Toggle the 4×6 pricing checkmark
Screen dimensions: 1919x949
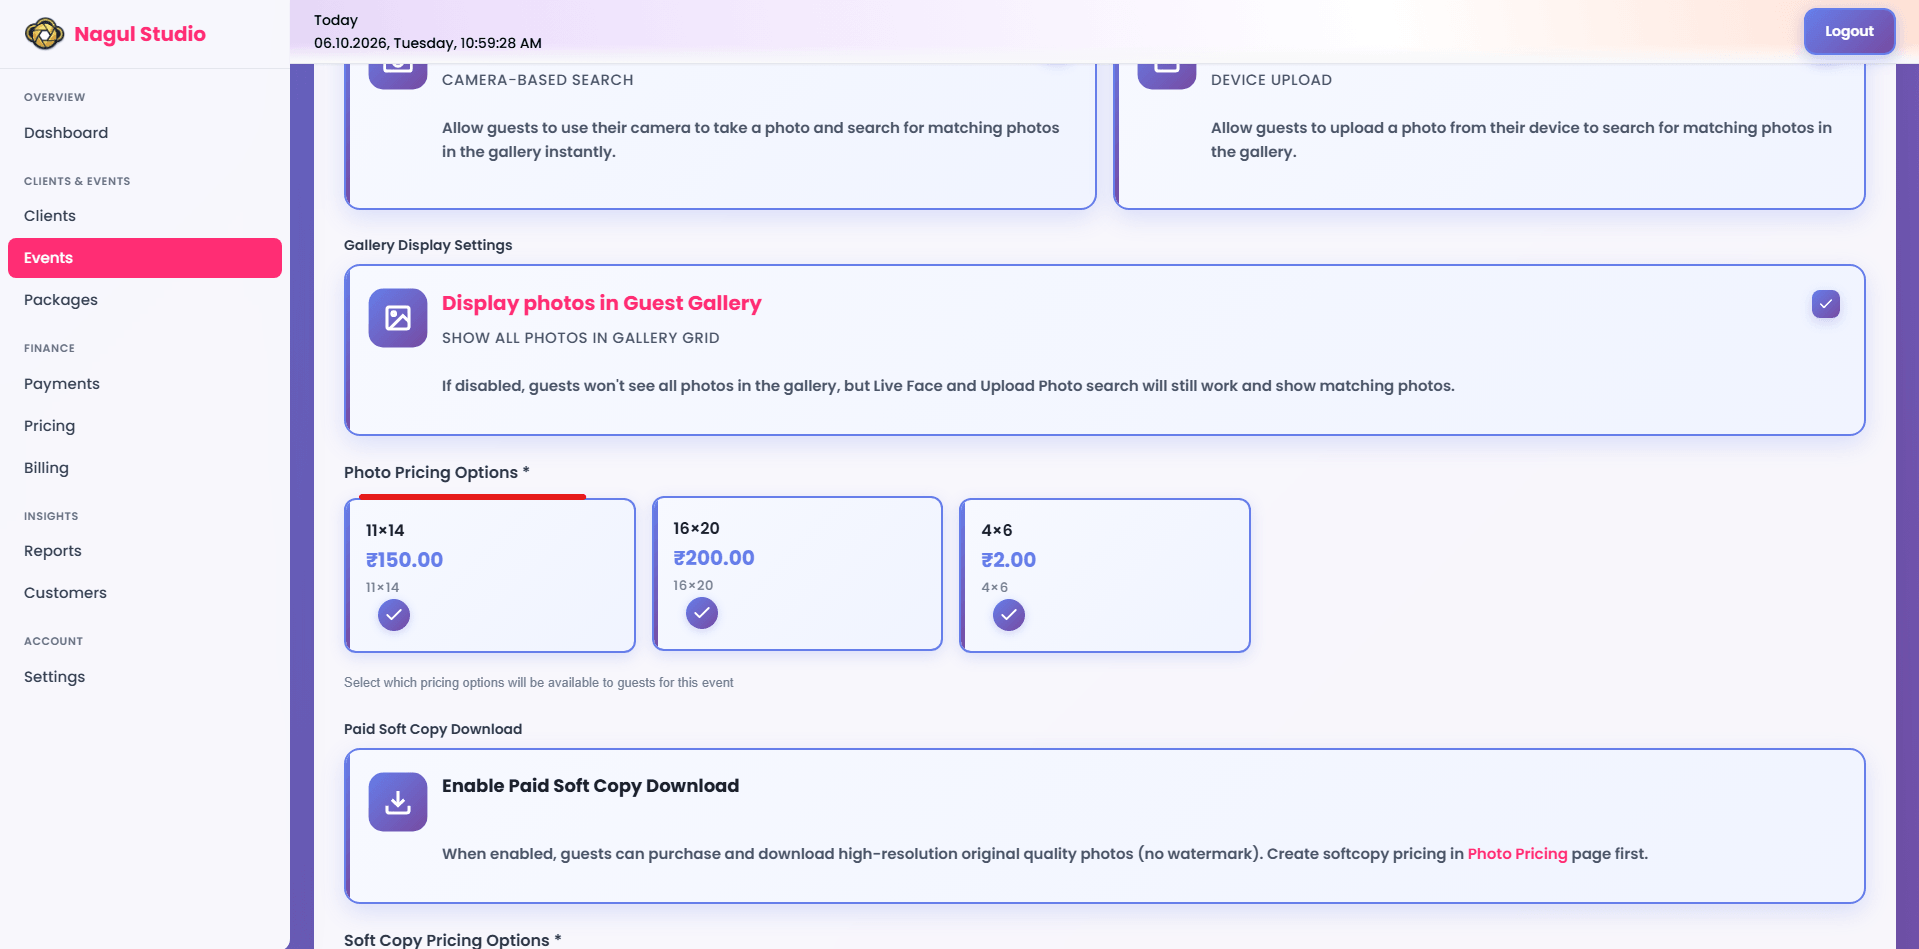pyautogui.click(x=1009, y=615)
